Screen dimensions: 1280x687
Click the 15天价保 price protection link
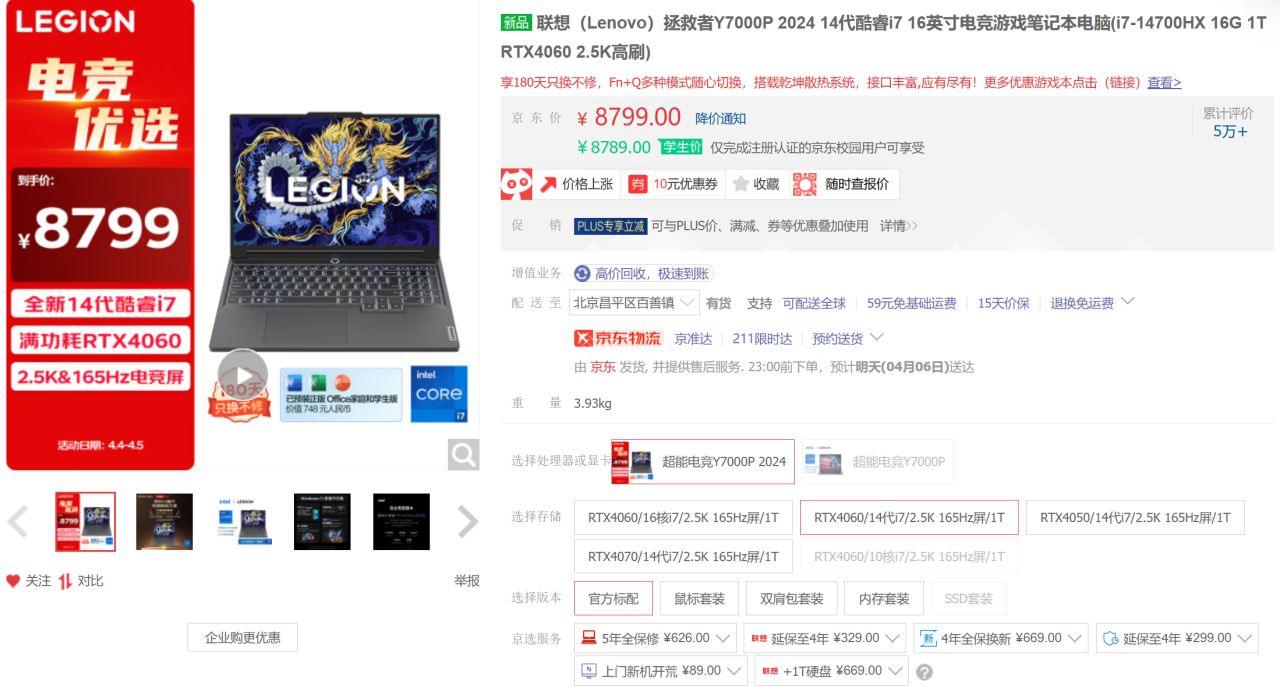(1003, 303)
